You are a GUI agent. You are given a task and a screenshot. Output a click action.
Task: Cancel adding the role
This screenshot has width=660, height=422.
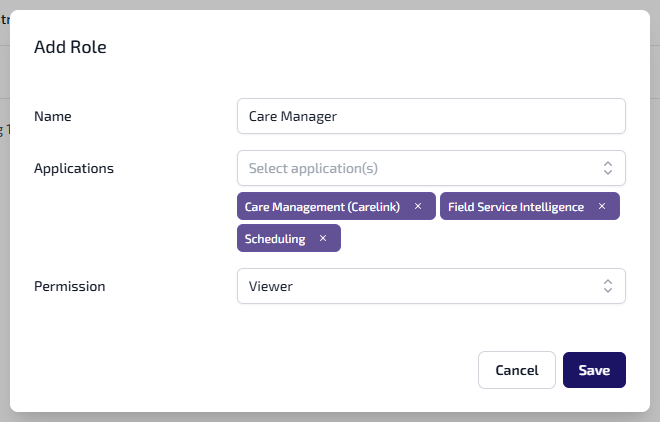coord(517,370)
